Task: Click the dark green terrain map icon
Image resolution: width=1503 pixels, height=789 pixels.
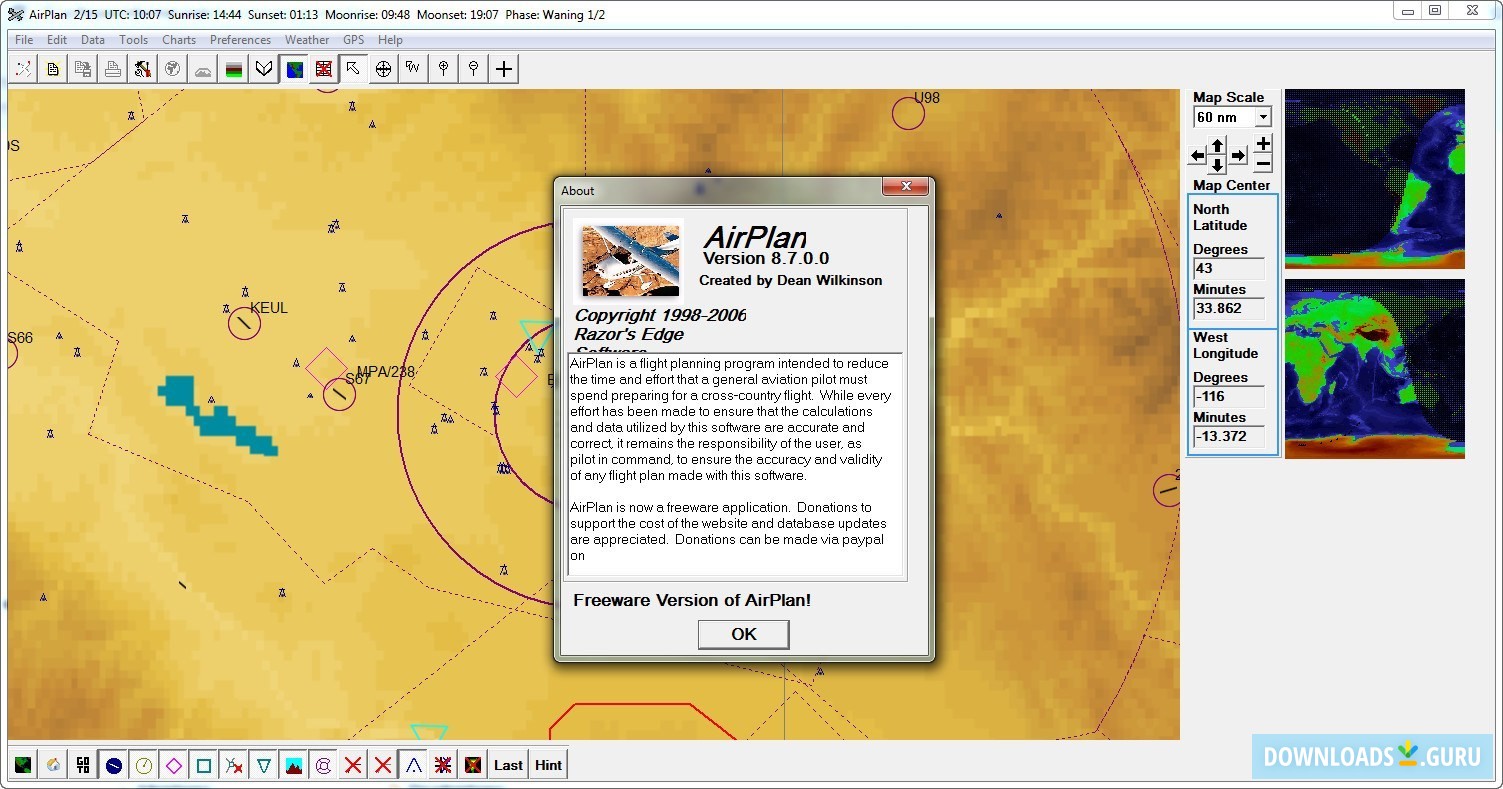Action: coord(23,765)
